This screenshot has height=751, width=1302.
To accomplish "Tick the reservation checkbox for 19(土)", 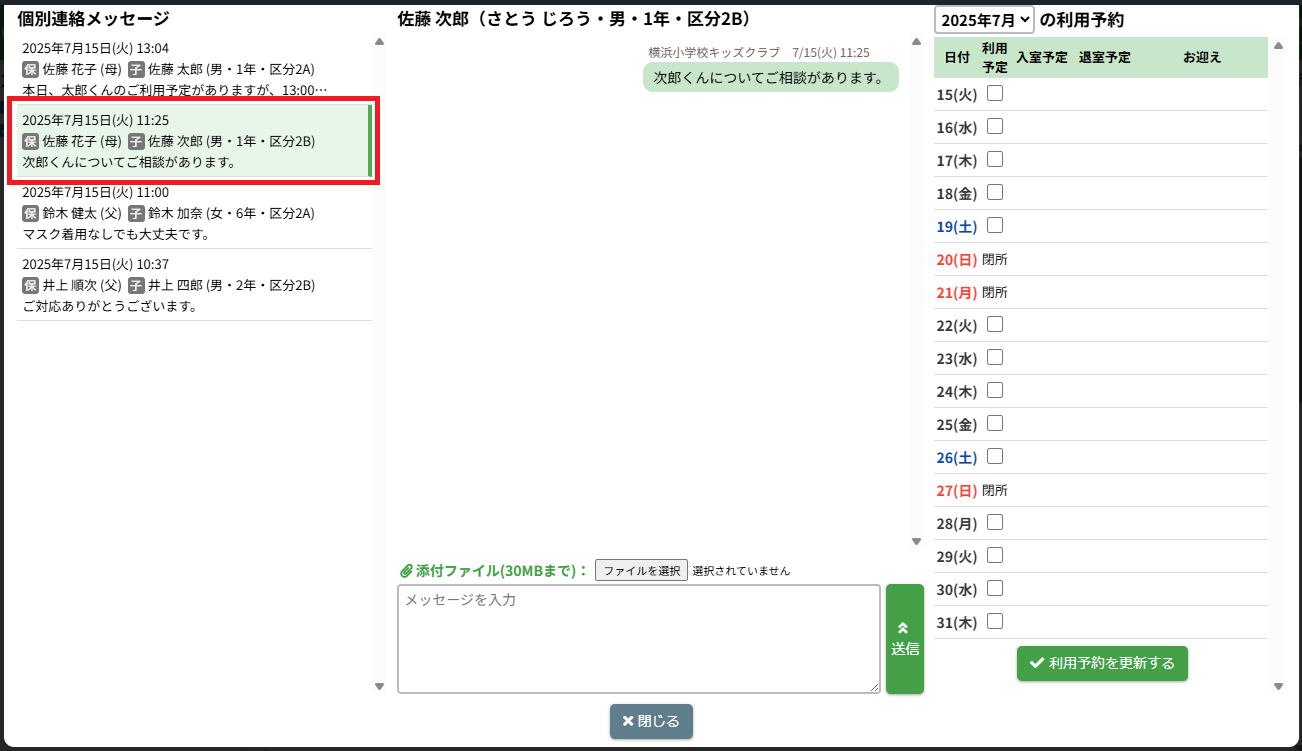I will [995, 226].
